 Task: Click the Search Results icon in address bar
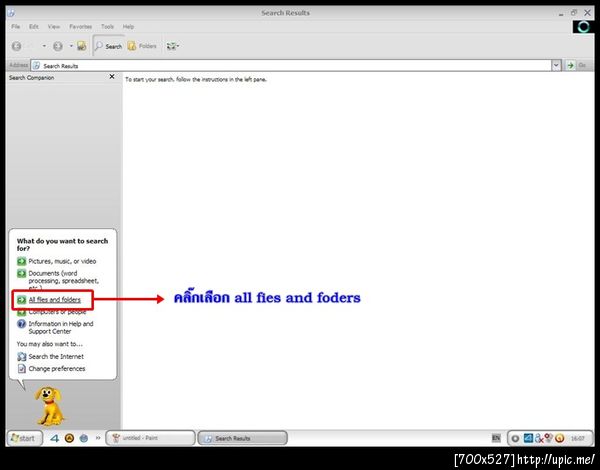pos(37,66)
